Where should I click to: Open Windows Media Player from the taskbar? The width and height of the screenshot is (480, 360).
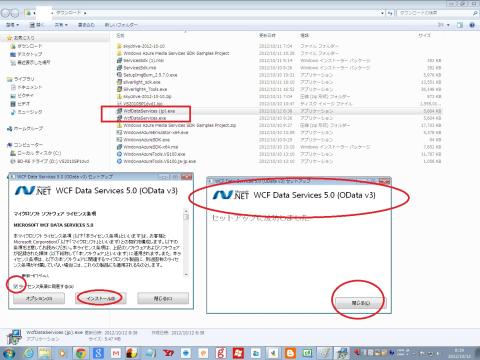[62, 353]
